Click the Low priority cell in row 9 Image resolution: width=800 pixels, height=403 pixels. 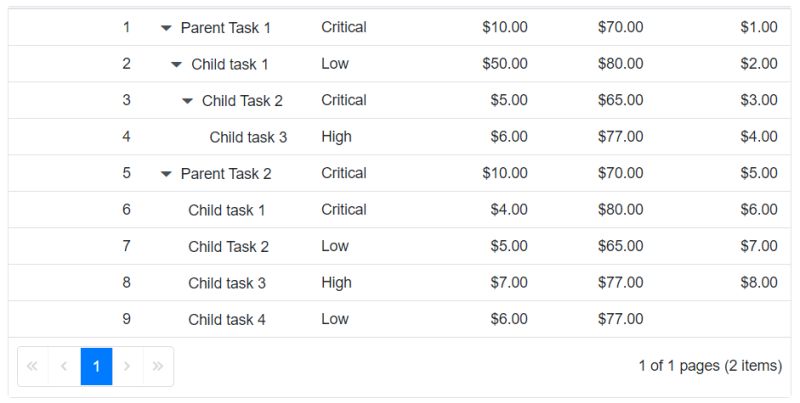(335, 319)
